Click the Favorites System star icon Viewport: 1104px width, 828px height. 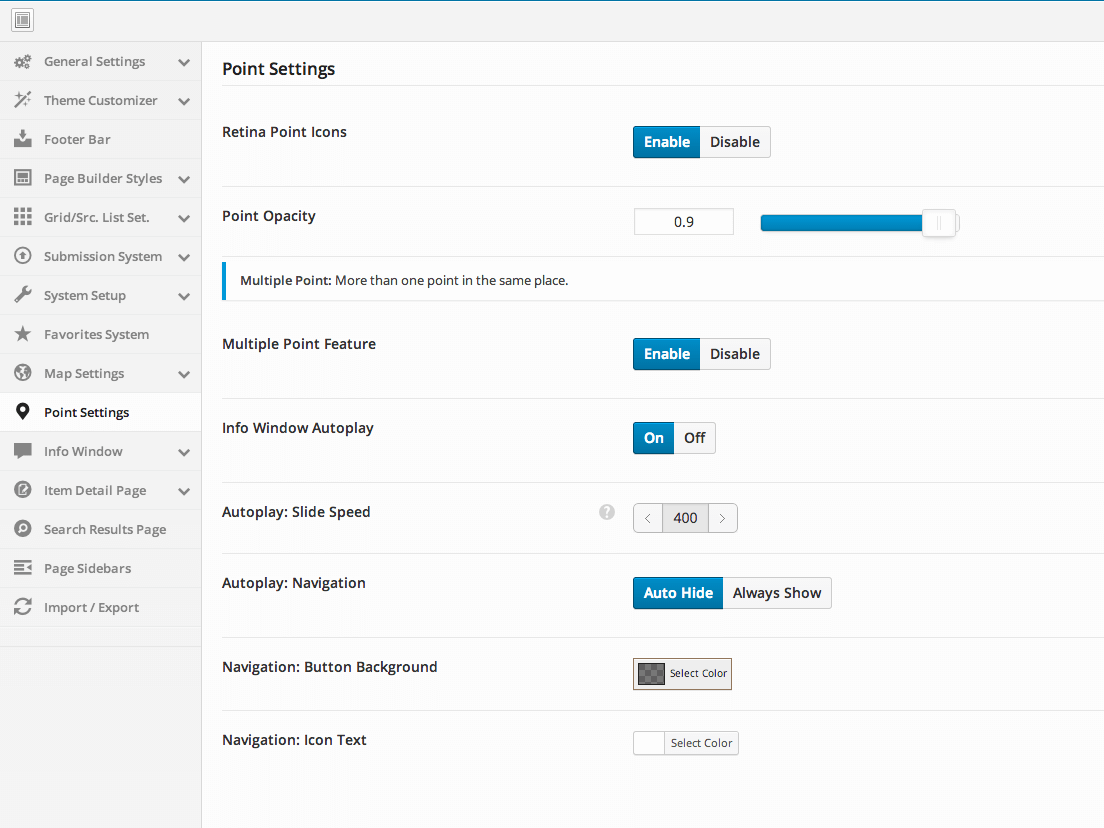coord(21,334)
